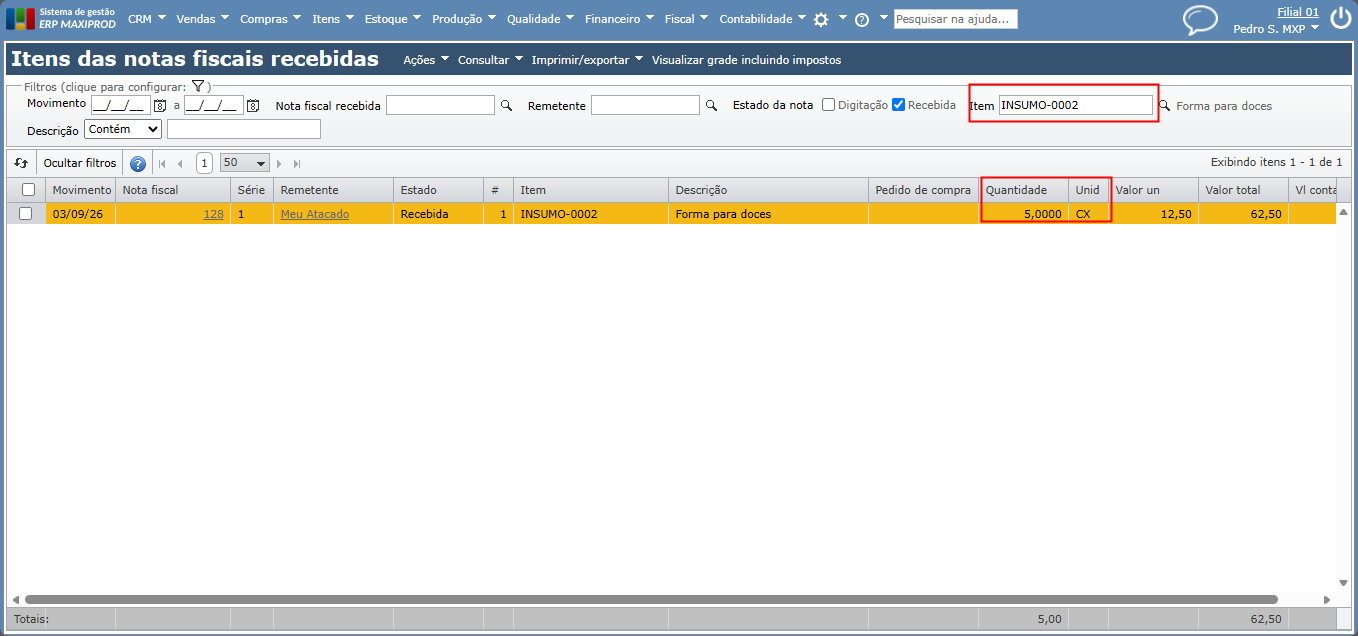Click the blue help icon next to Ocultar filtros

(138, 163)
